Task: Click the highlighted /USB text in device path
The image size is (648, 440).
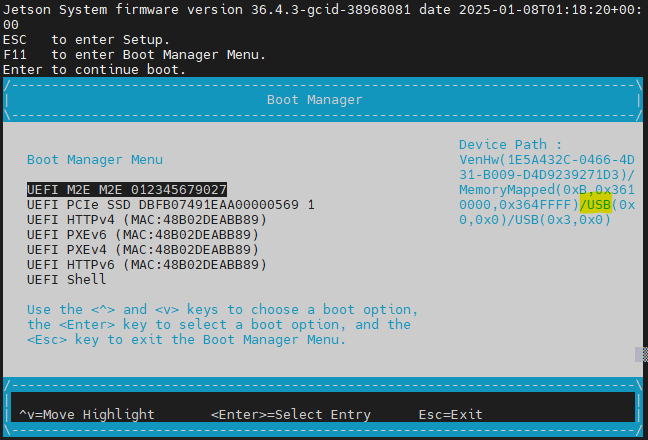Action: point(596,205)
